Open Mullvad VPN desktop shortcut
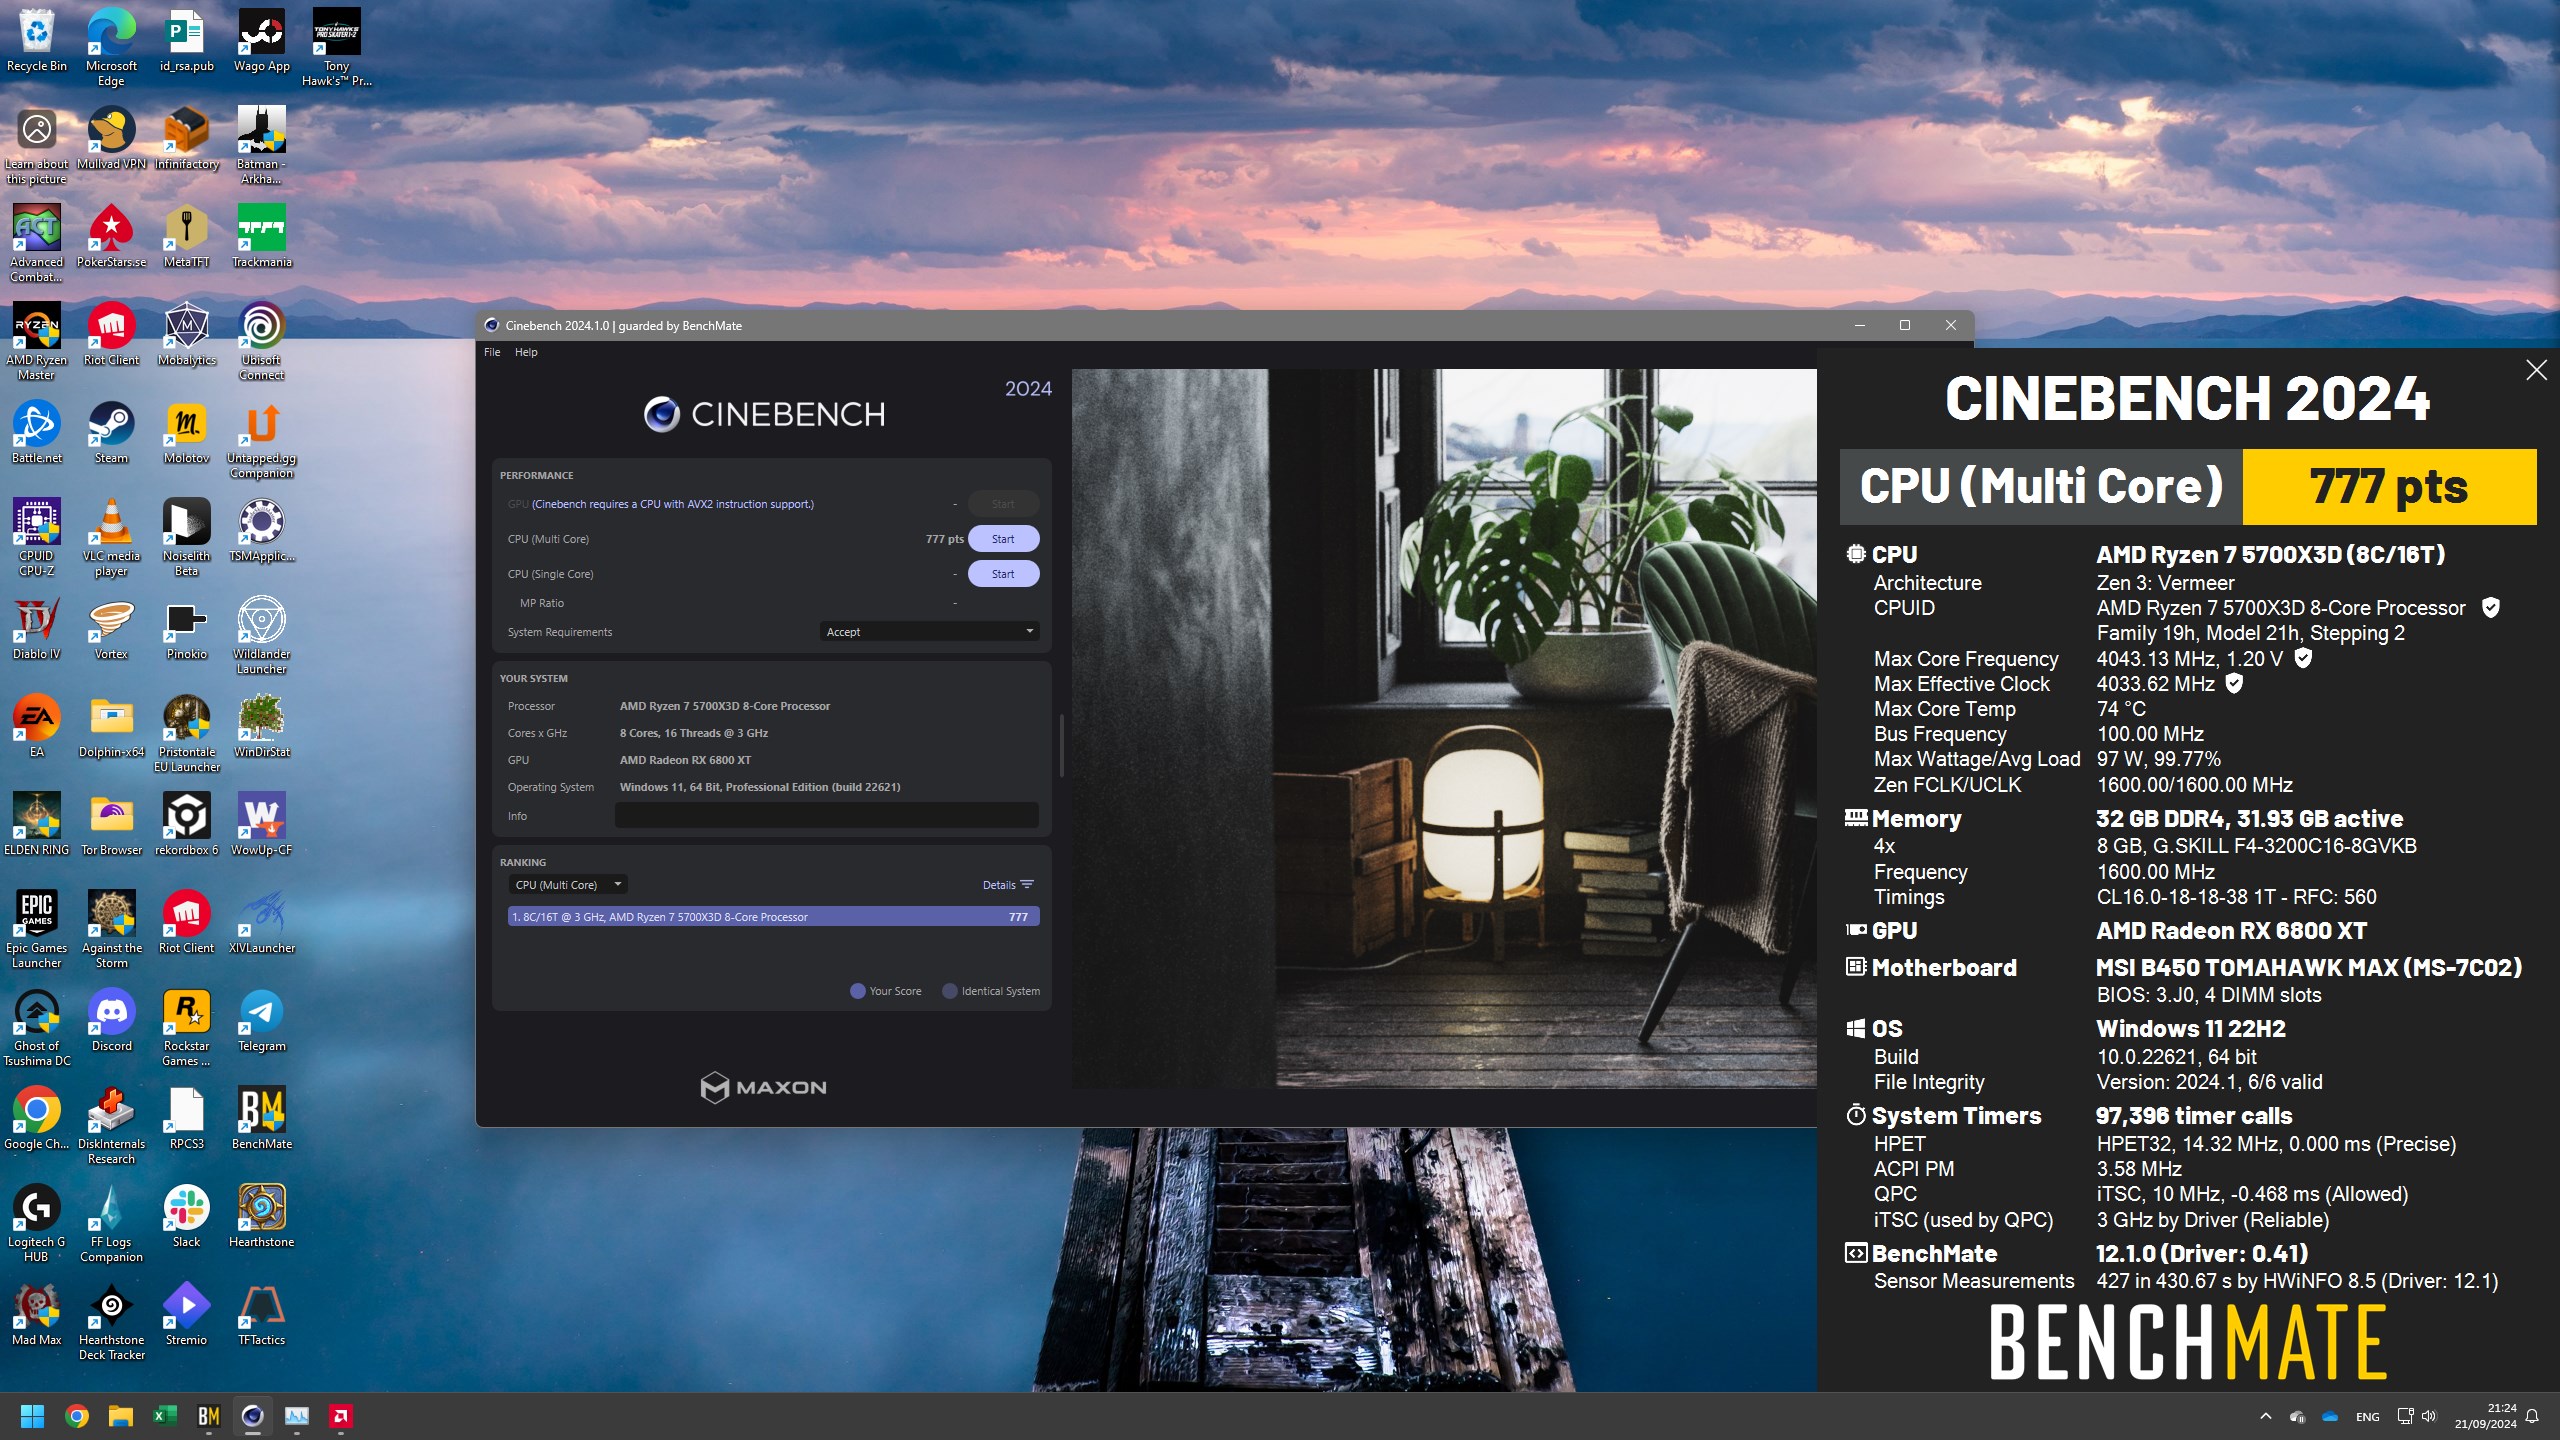2560x1440 pixels. click(111, 139)
